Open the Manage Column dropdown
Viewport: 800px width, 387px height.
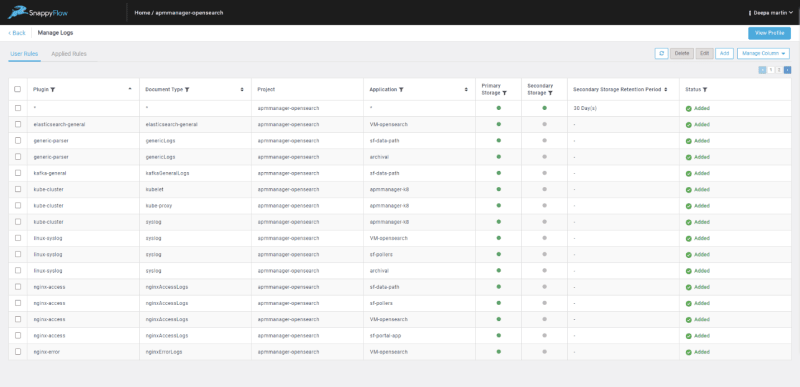[x=763, y=54]
